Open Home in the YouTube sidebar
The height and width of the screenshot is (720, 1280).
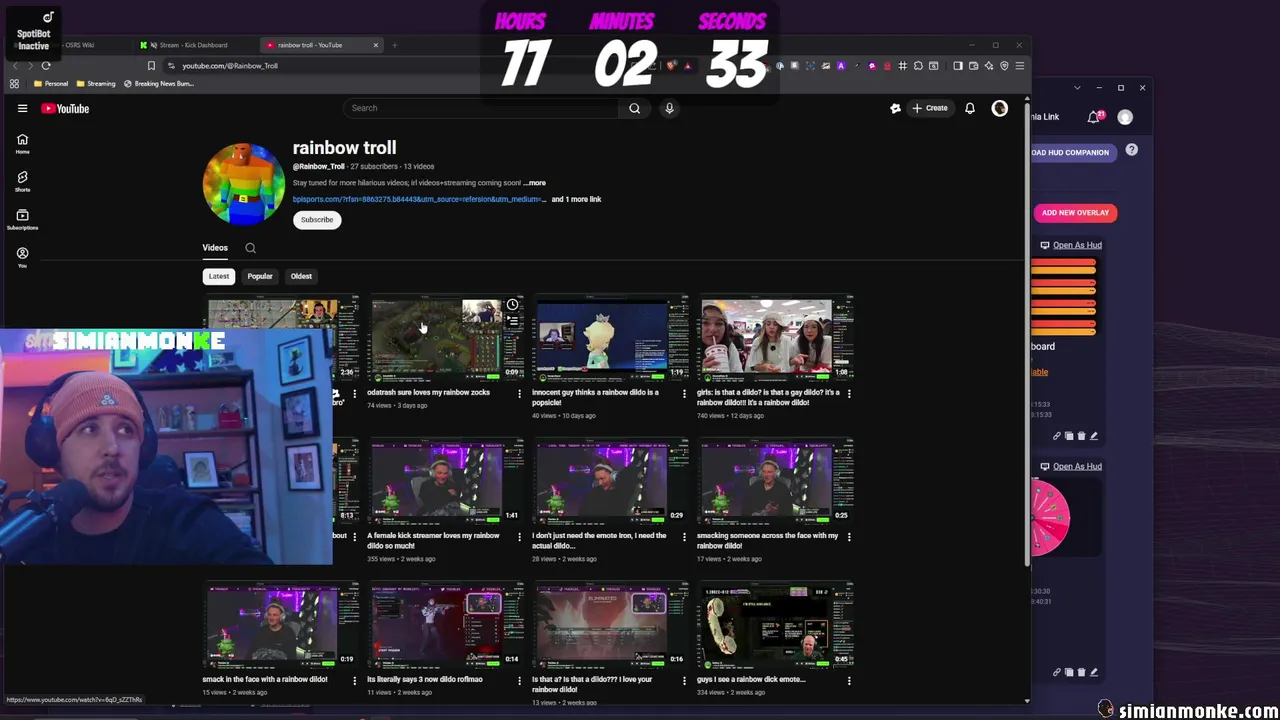click(22, 143)
